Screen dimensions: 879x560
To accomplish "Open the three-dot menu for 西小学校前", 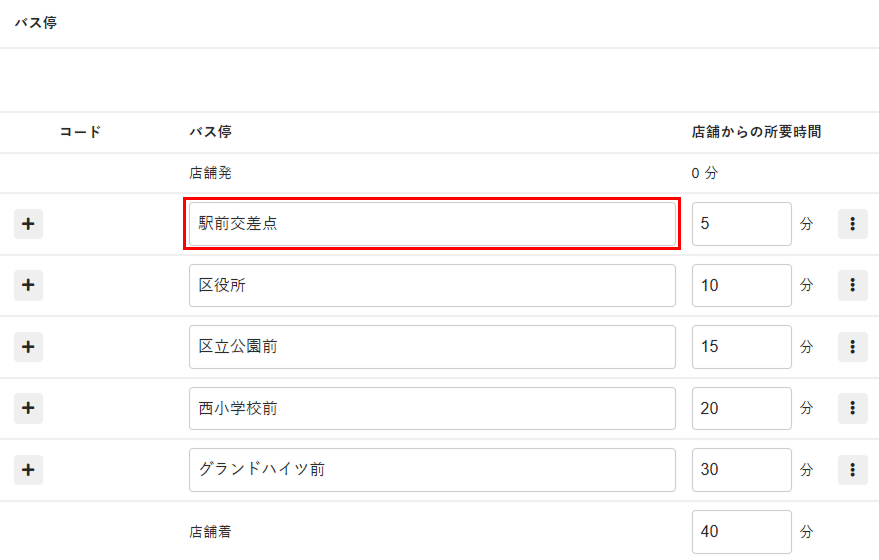I will pos(852,408).
